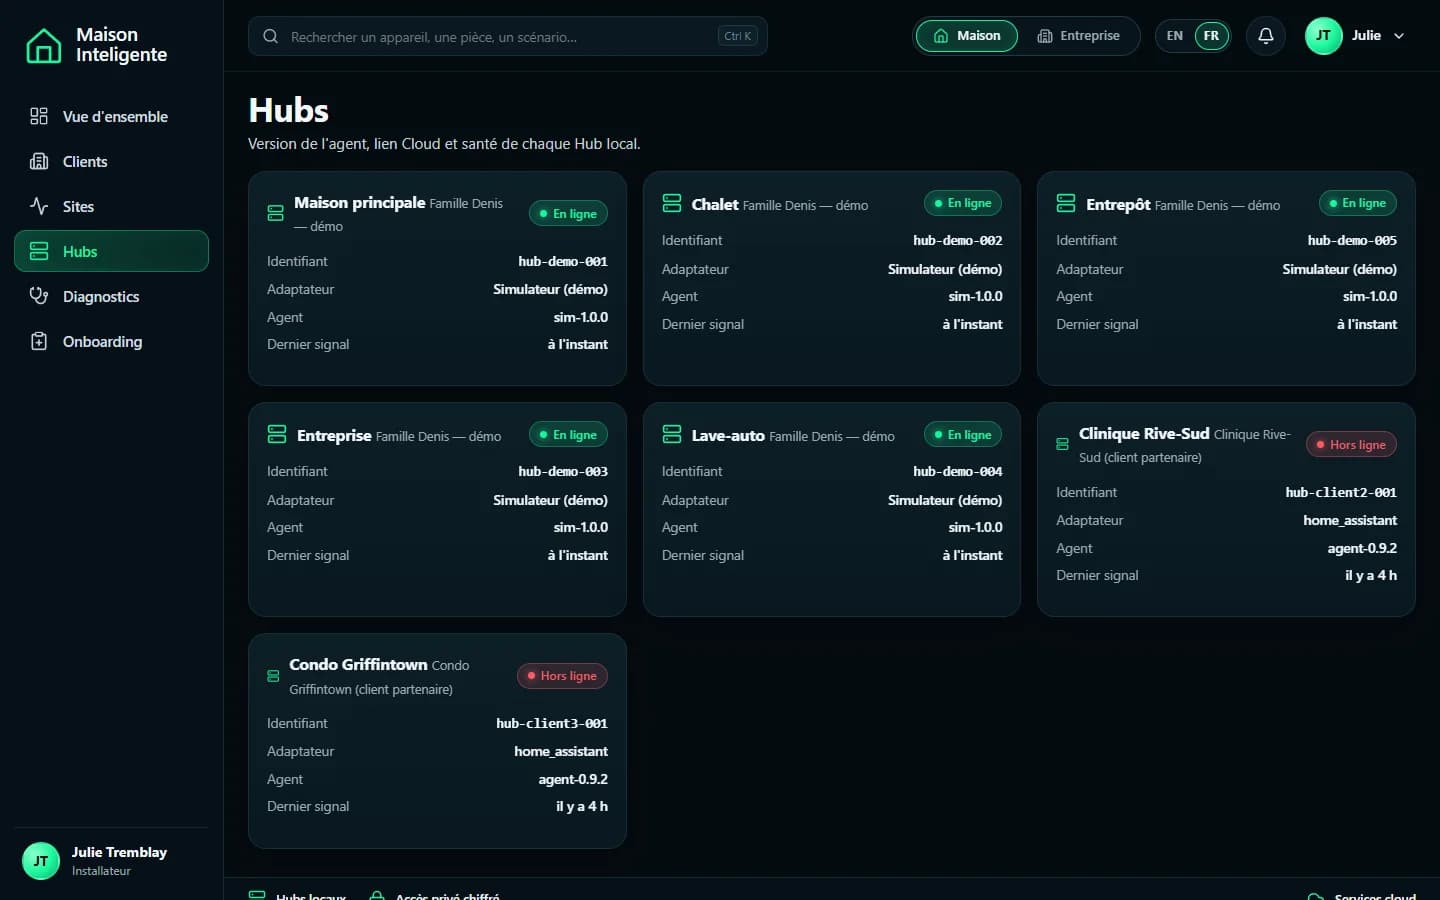
Task: Click the Entreprise hub card server icon
Action: (x=277, y=434)
